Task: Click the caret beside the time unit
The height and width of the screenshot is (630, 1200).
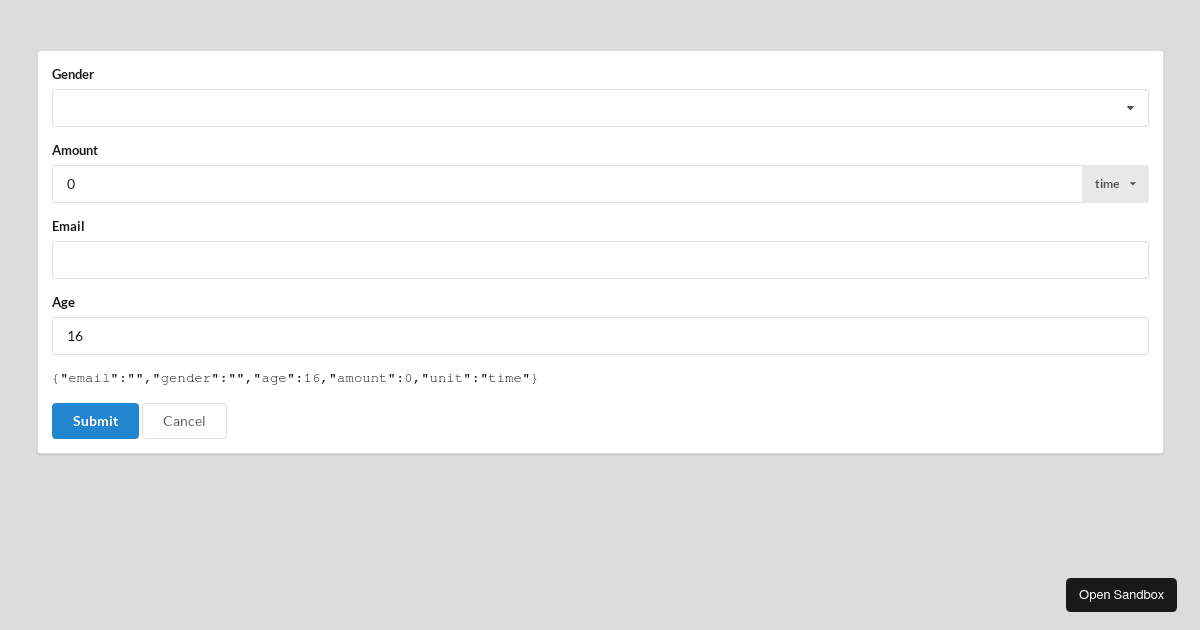Action: (1133, 184)
